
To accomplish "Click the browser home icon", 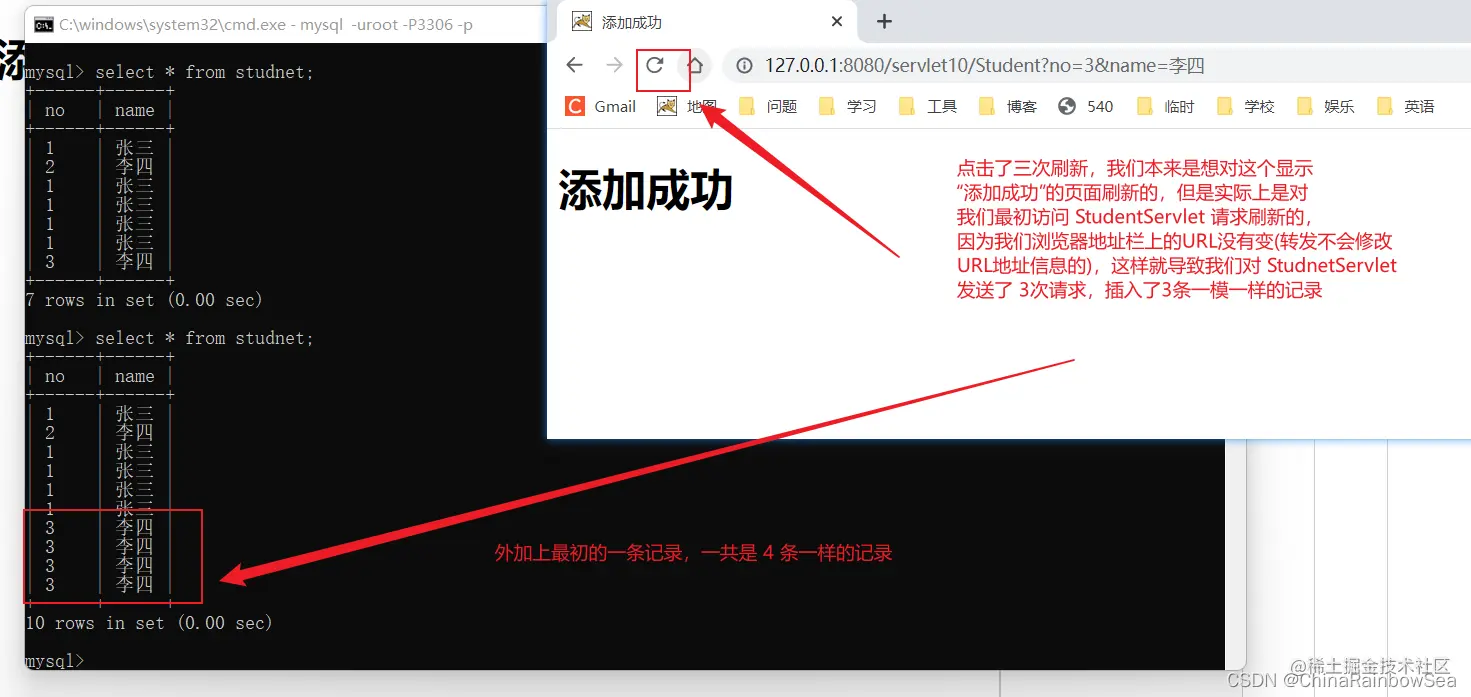I will (x=696, y=64).
